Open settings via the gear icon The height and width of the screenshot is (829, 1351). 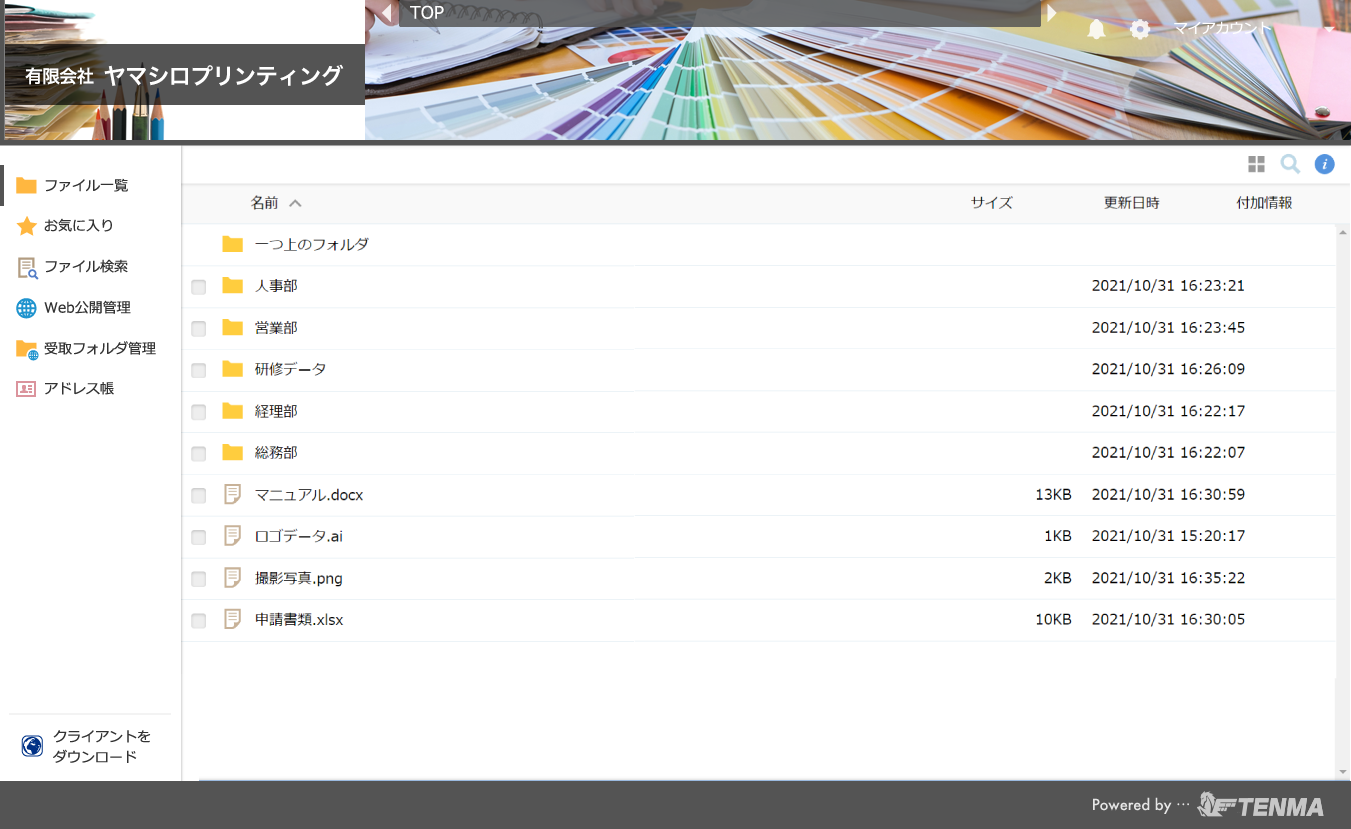click(x=1140, y=29)
